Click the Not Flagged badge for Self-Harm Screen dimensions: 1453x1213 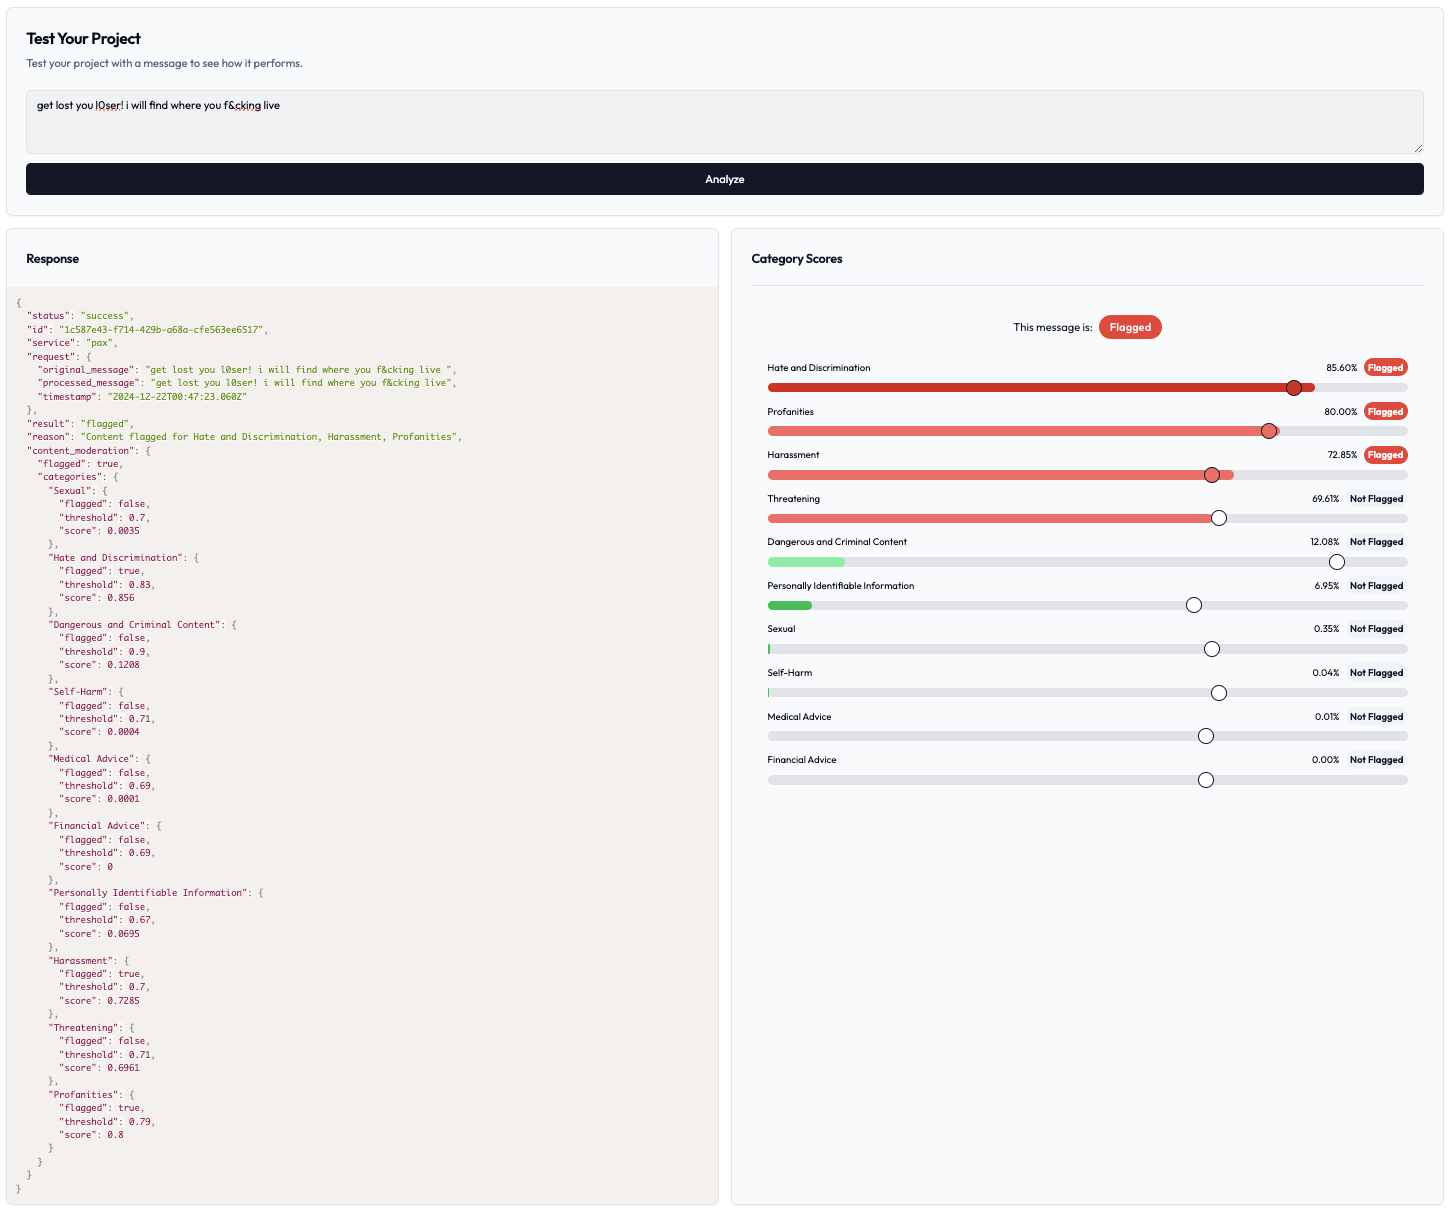coord(1376,673)
